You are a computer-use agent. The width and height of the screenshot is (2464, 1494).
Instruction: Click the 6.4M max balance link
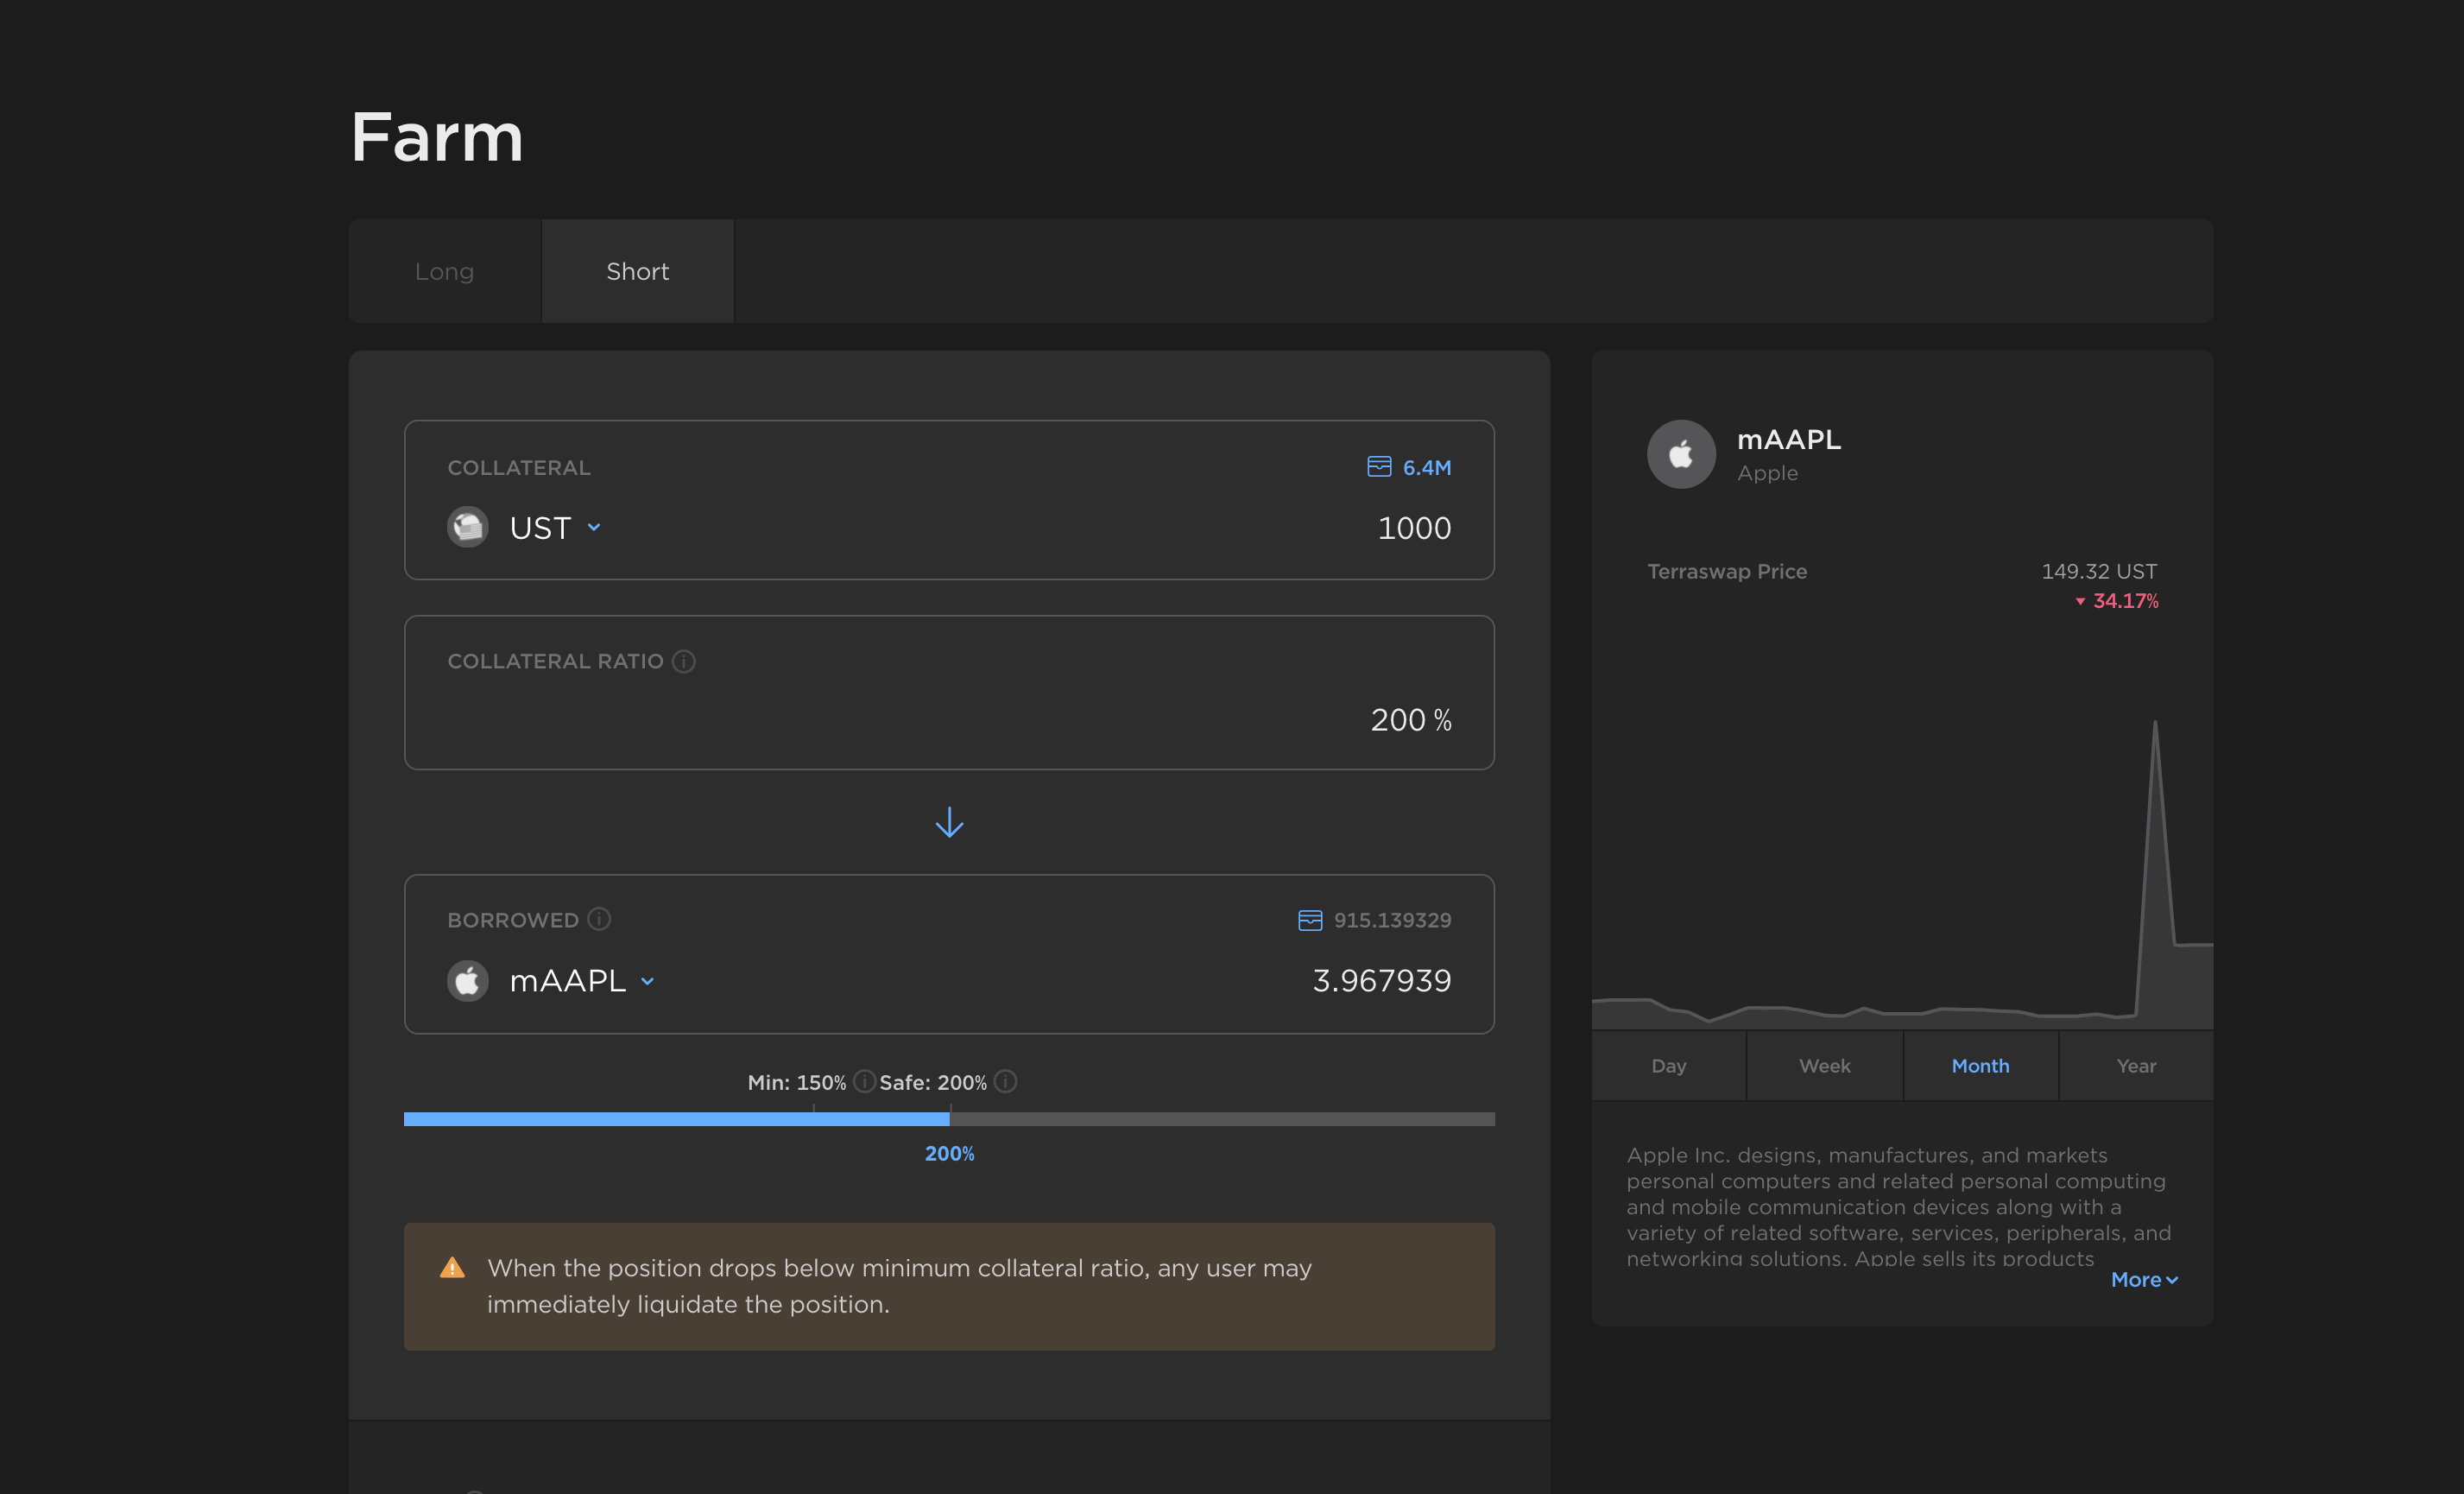(1426, 467)
